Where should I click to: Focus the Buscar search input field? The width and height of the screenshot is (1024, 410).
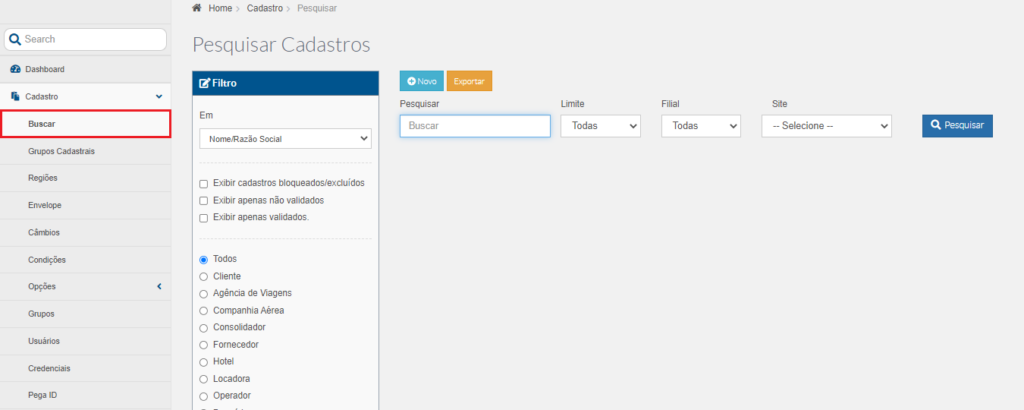[x=475, y=126]
